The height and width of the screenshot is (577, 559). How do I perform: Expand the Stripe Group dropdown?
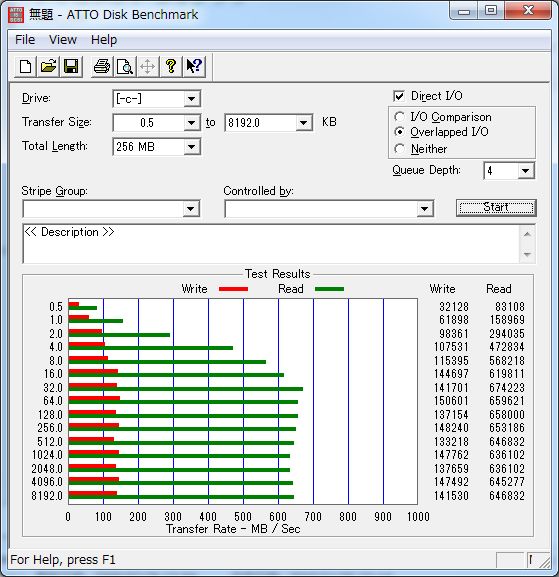click(191, 209)
